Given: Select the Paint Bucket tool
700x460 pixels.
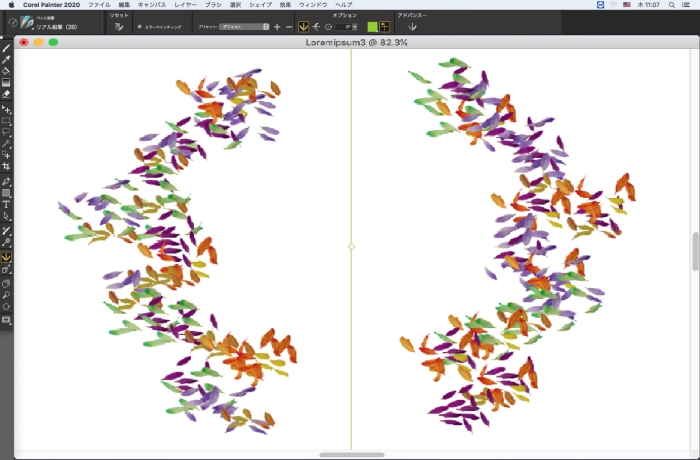Looking at the screenshot, I should tap(7, 71).
